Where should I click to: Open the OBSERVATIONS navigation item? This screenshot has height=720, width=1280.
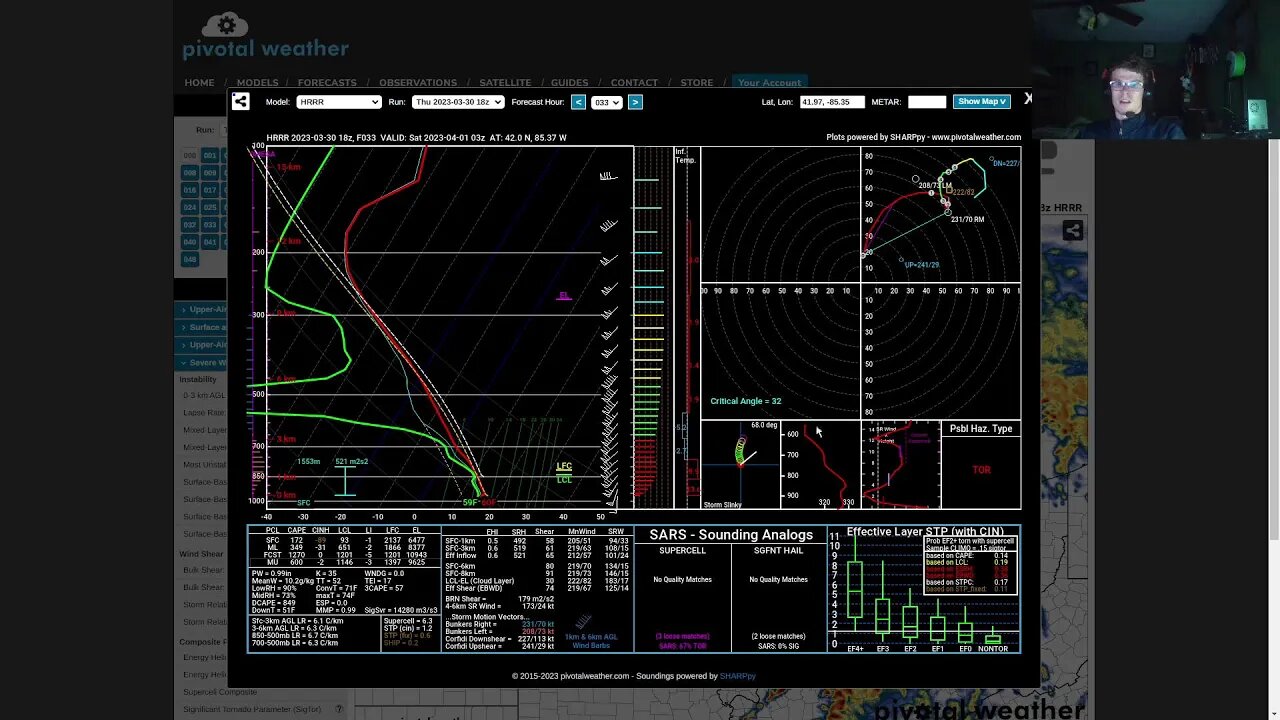(418, 83)
